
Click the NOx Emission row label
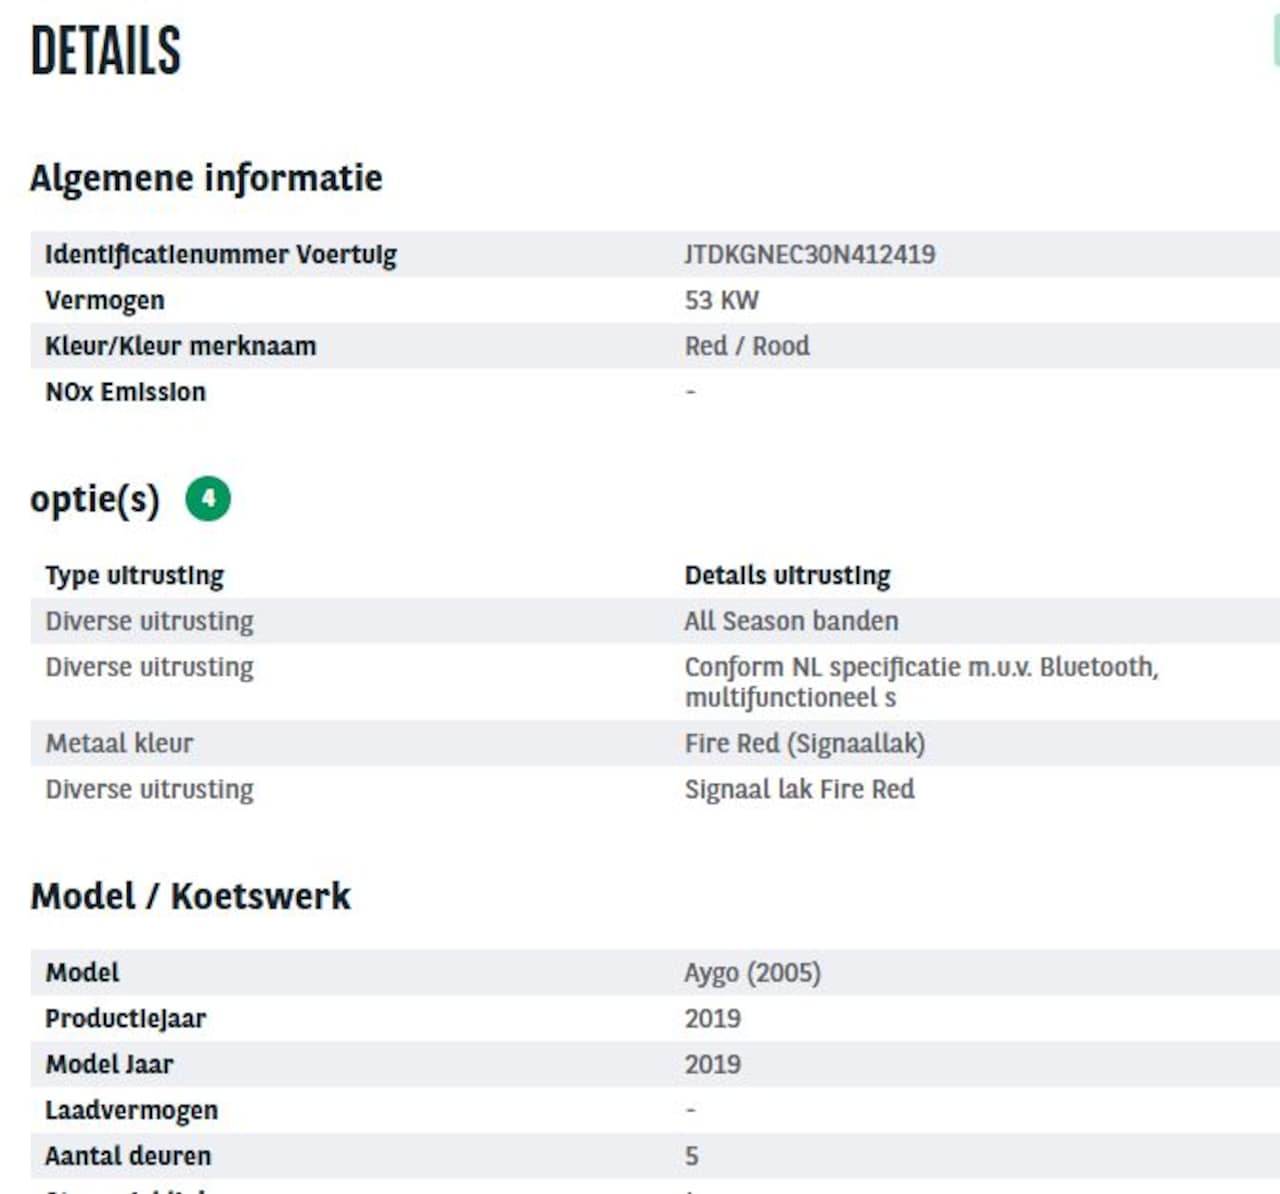(x=125, y=392)
